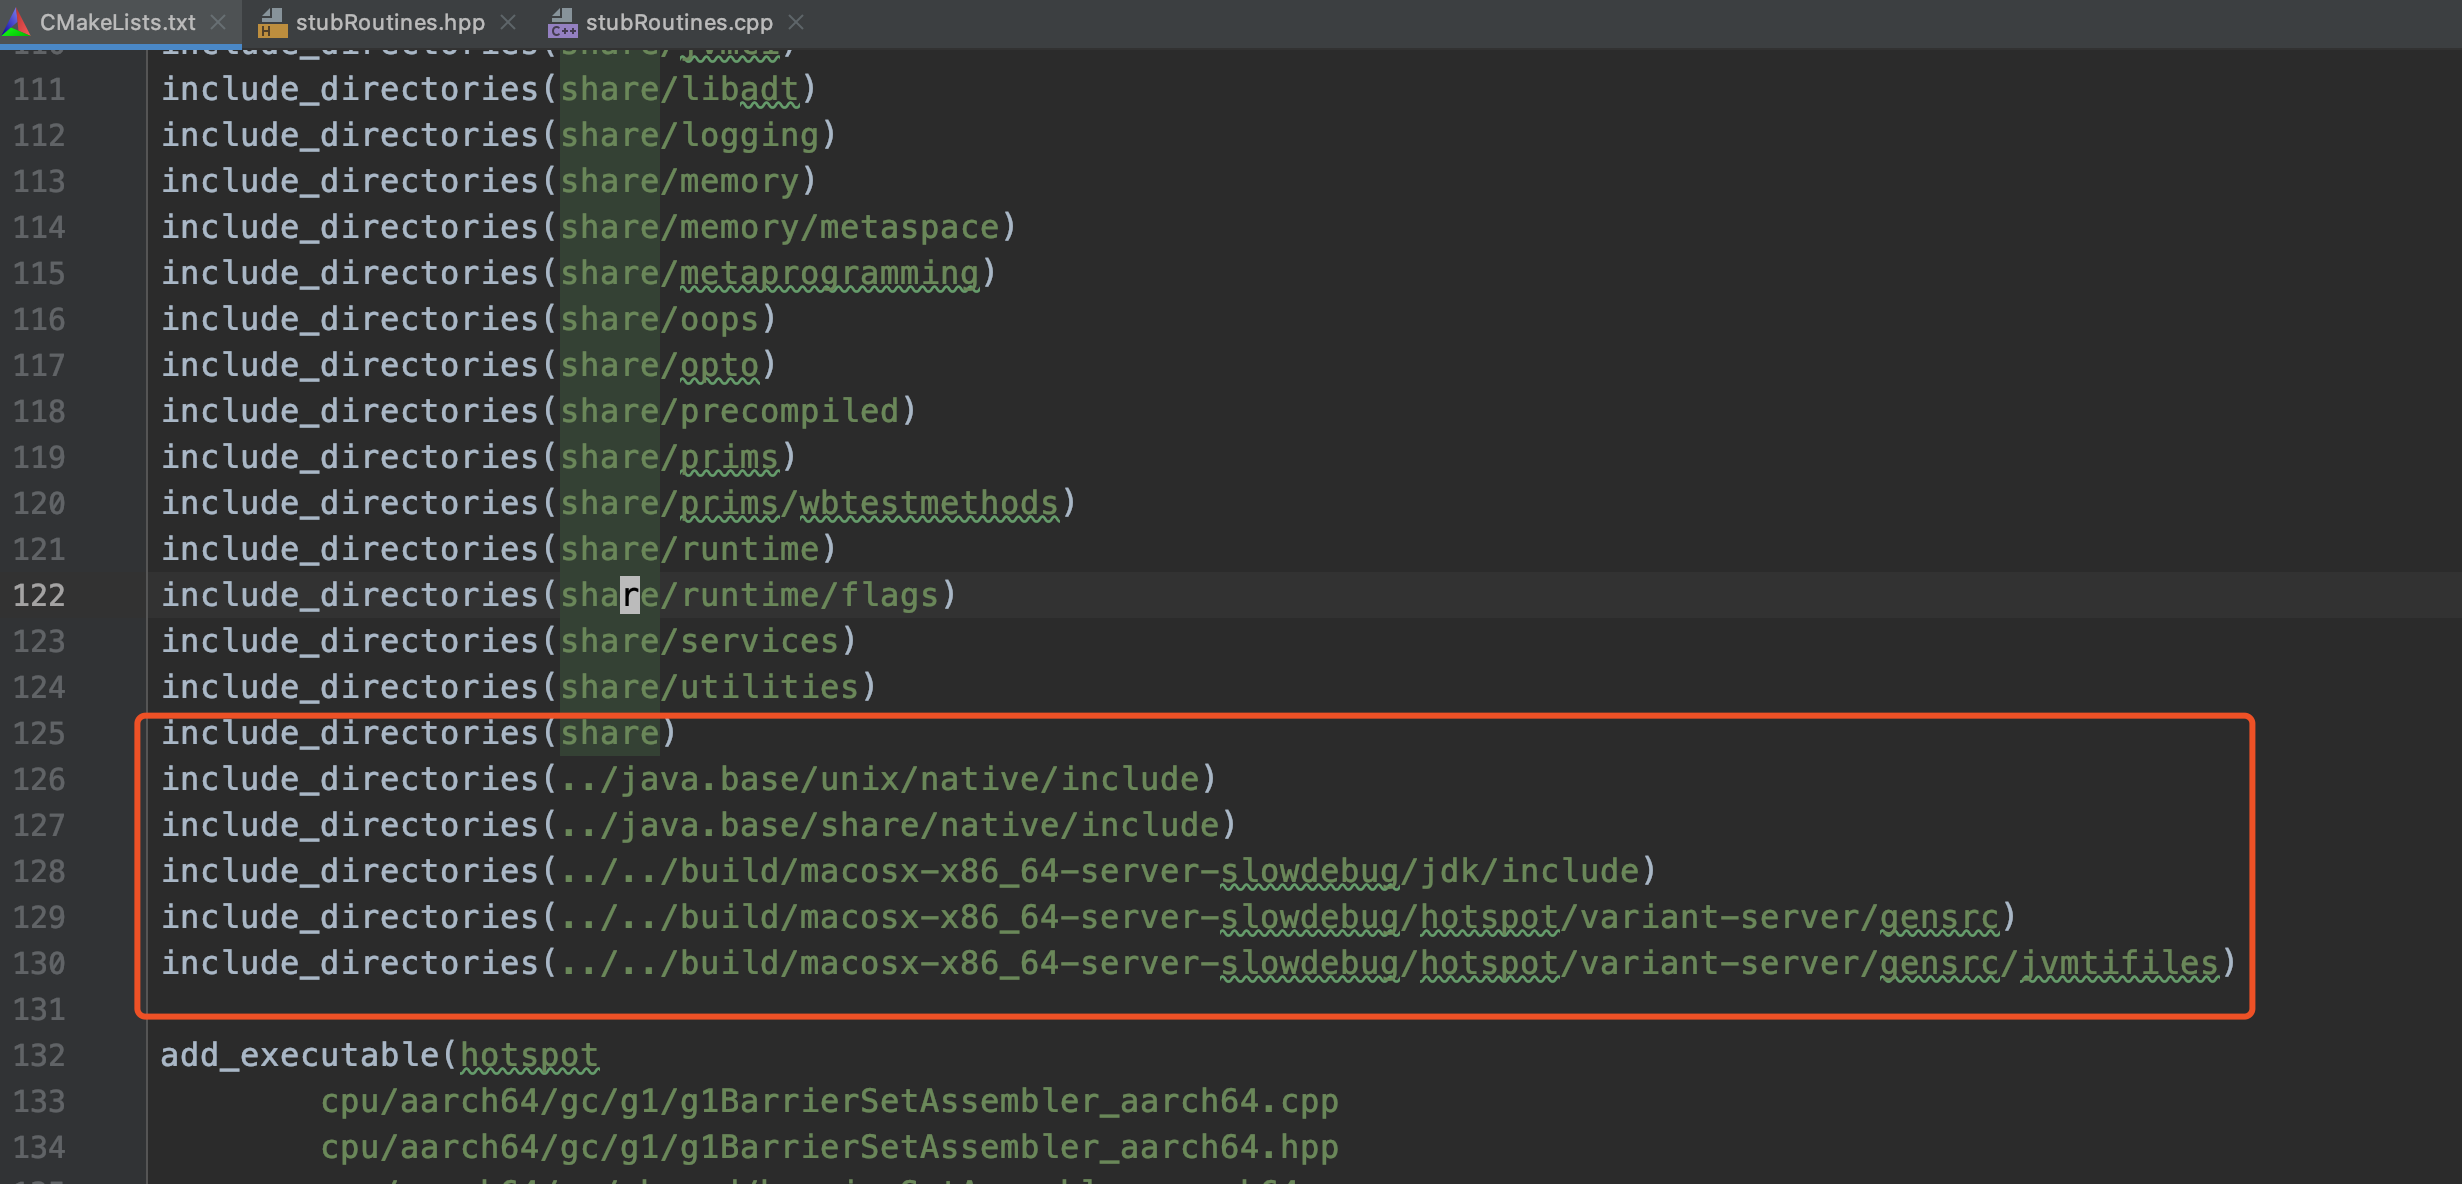Open the stubRoutines.hpp tab
Screen dimensions: 2462x1184
tap(389, 22)
